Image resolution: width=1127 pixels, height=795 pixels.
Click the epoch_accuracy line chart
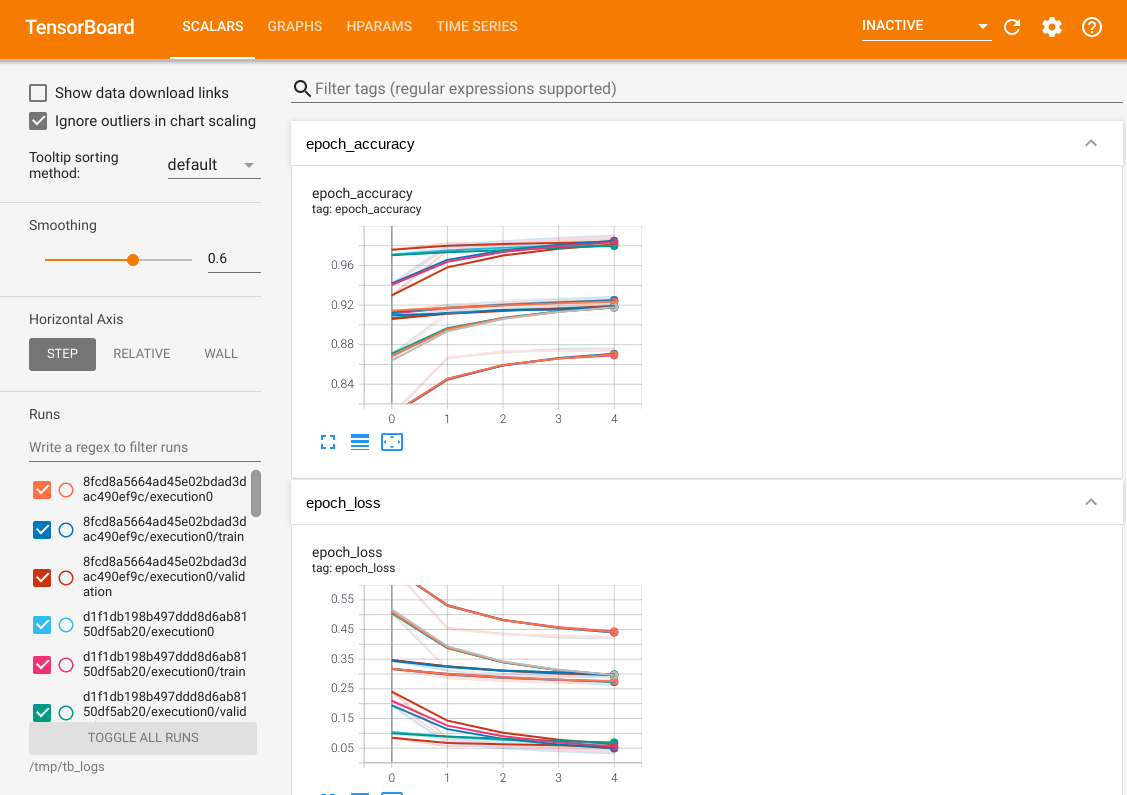[x=502, y=316]
